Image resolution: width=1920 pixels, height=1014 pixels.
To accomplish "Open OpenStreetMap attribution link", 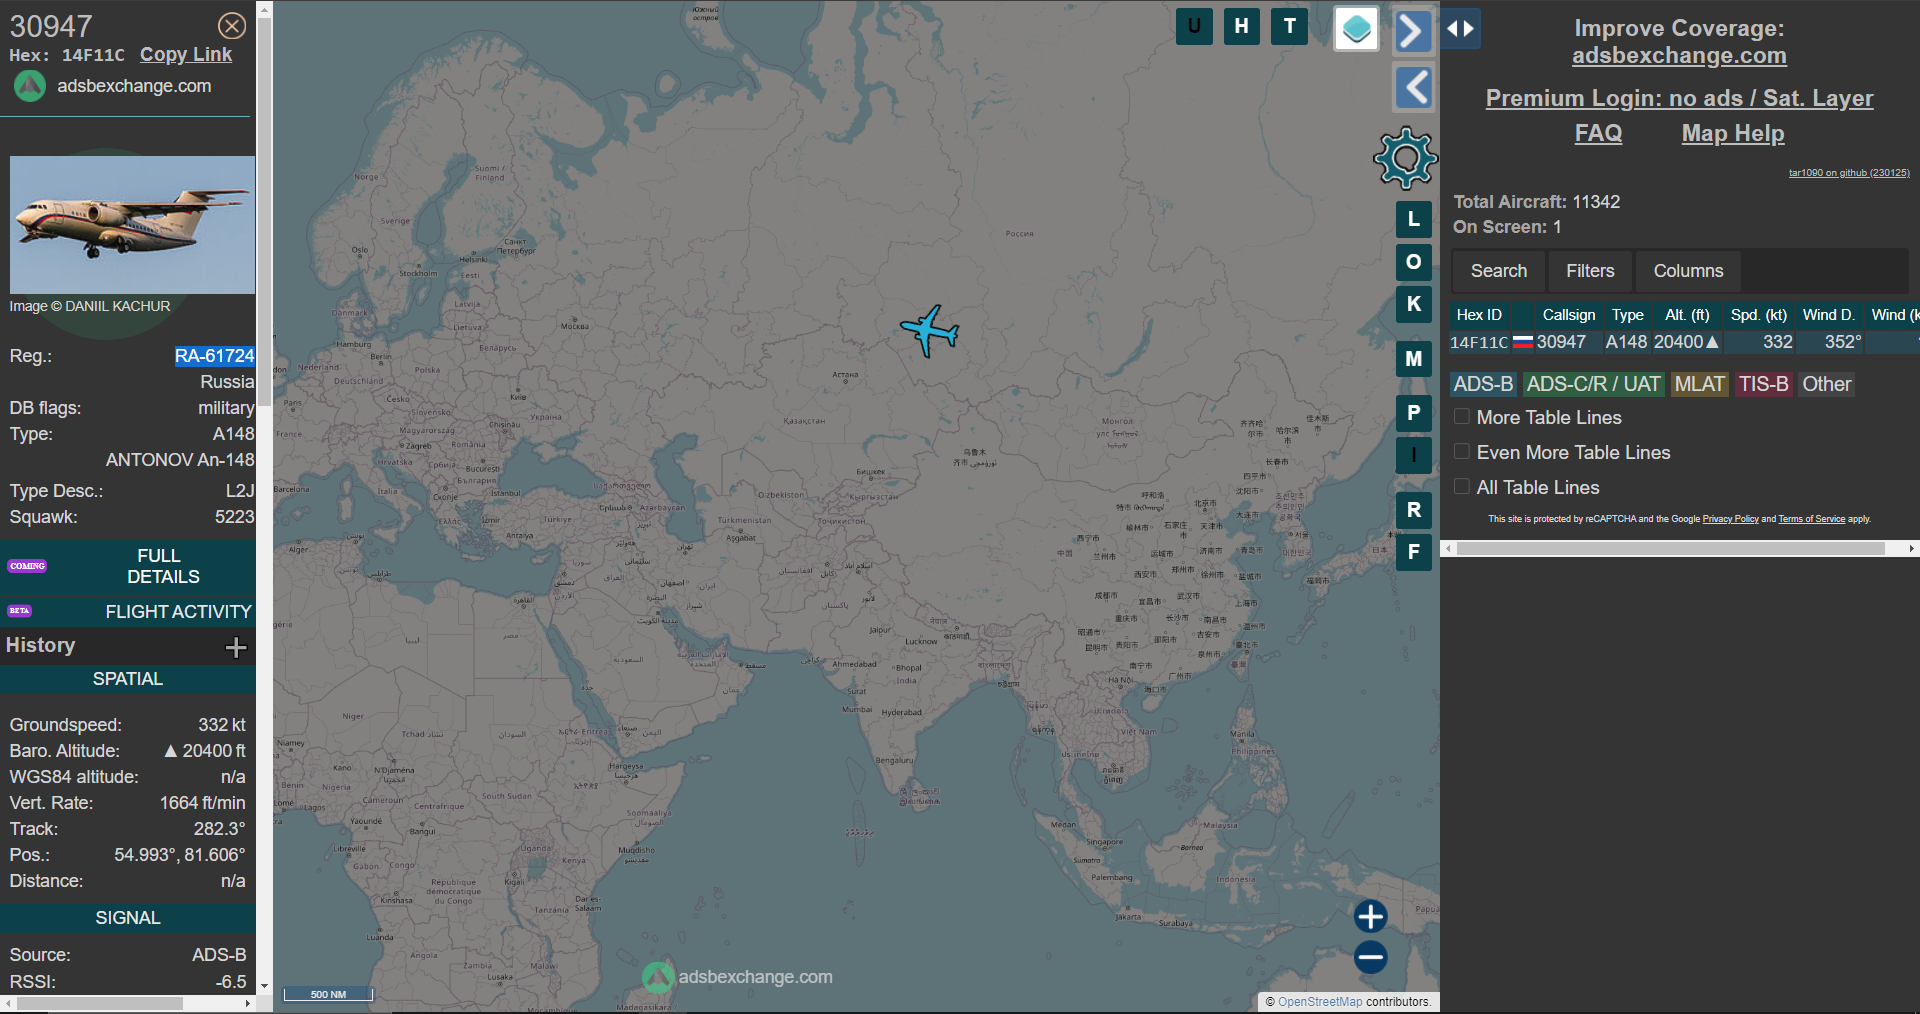I will pos(1319,1002).
